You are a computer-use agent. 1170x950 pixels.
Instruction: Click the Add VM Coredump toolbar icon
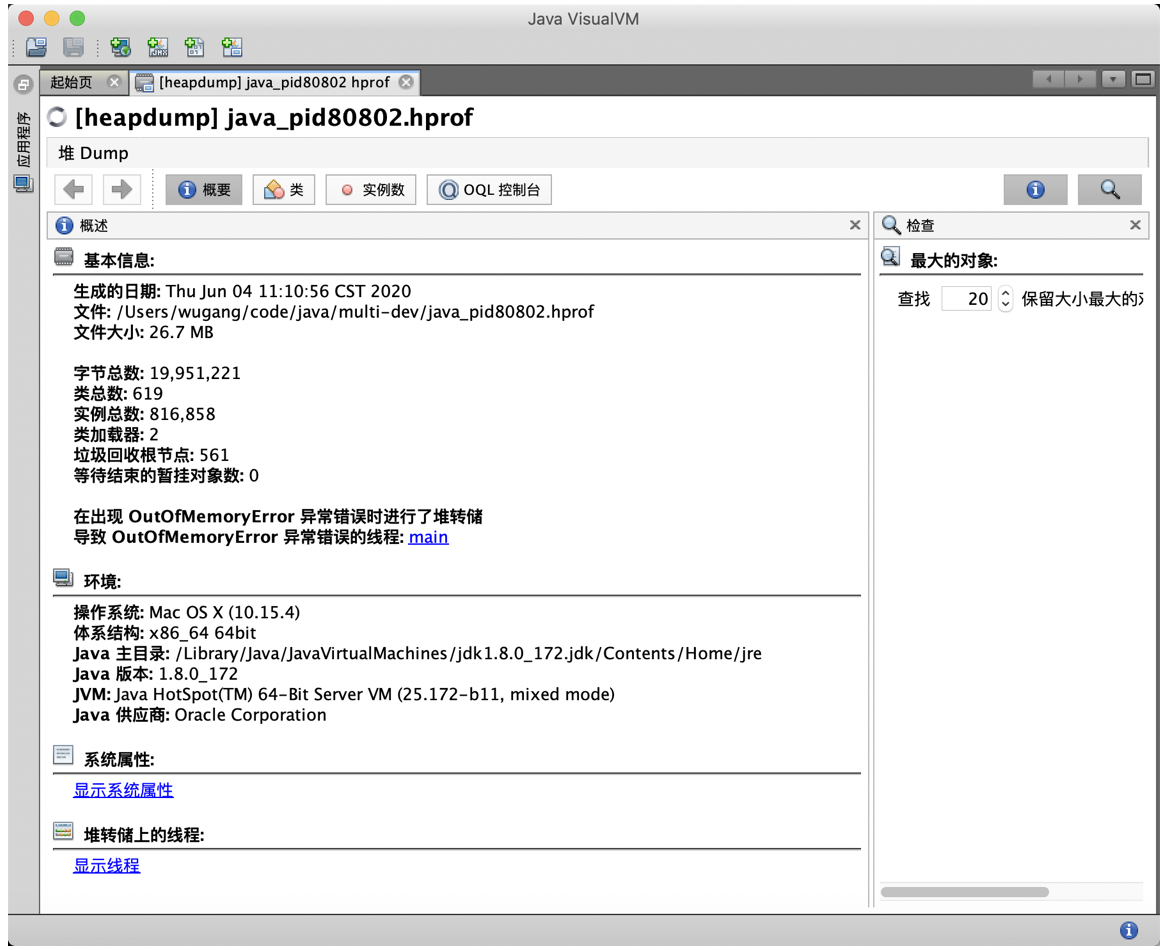pyautogui.click(x=194, y=47)
